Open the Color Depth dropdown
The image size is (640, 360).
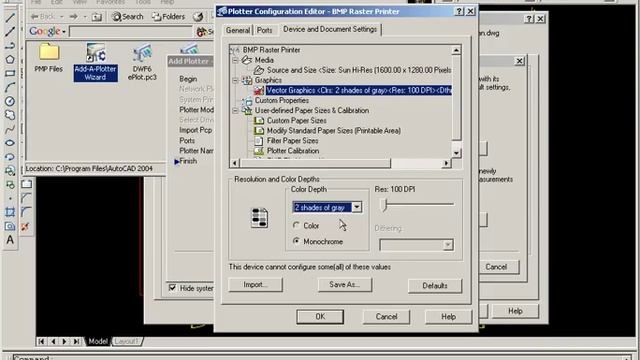(357, 207)
